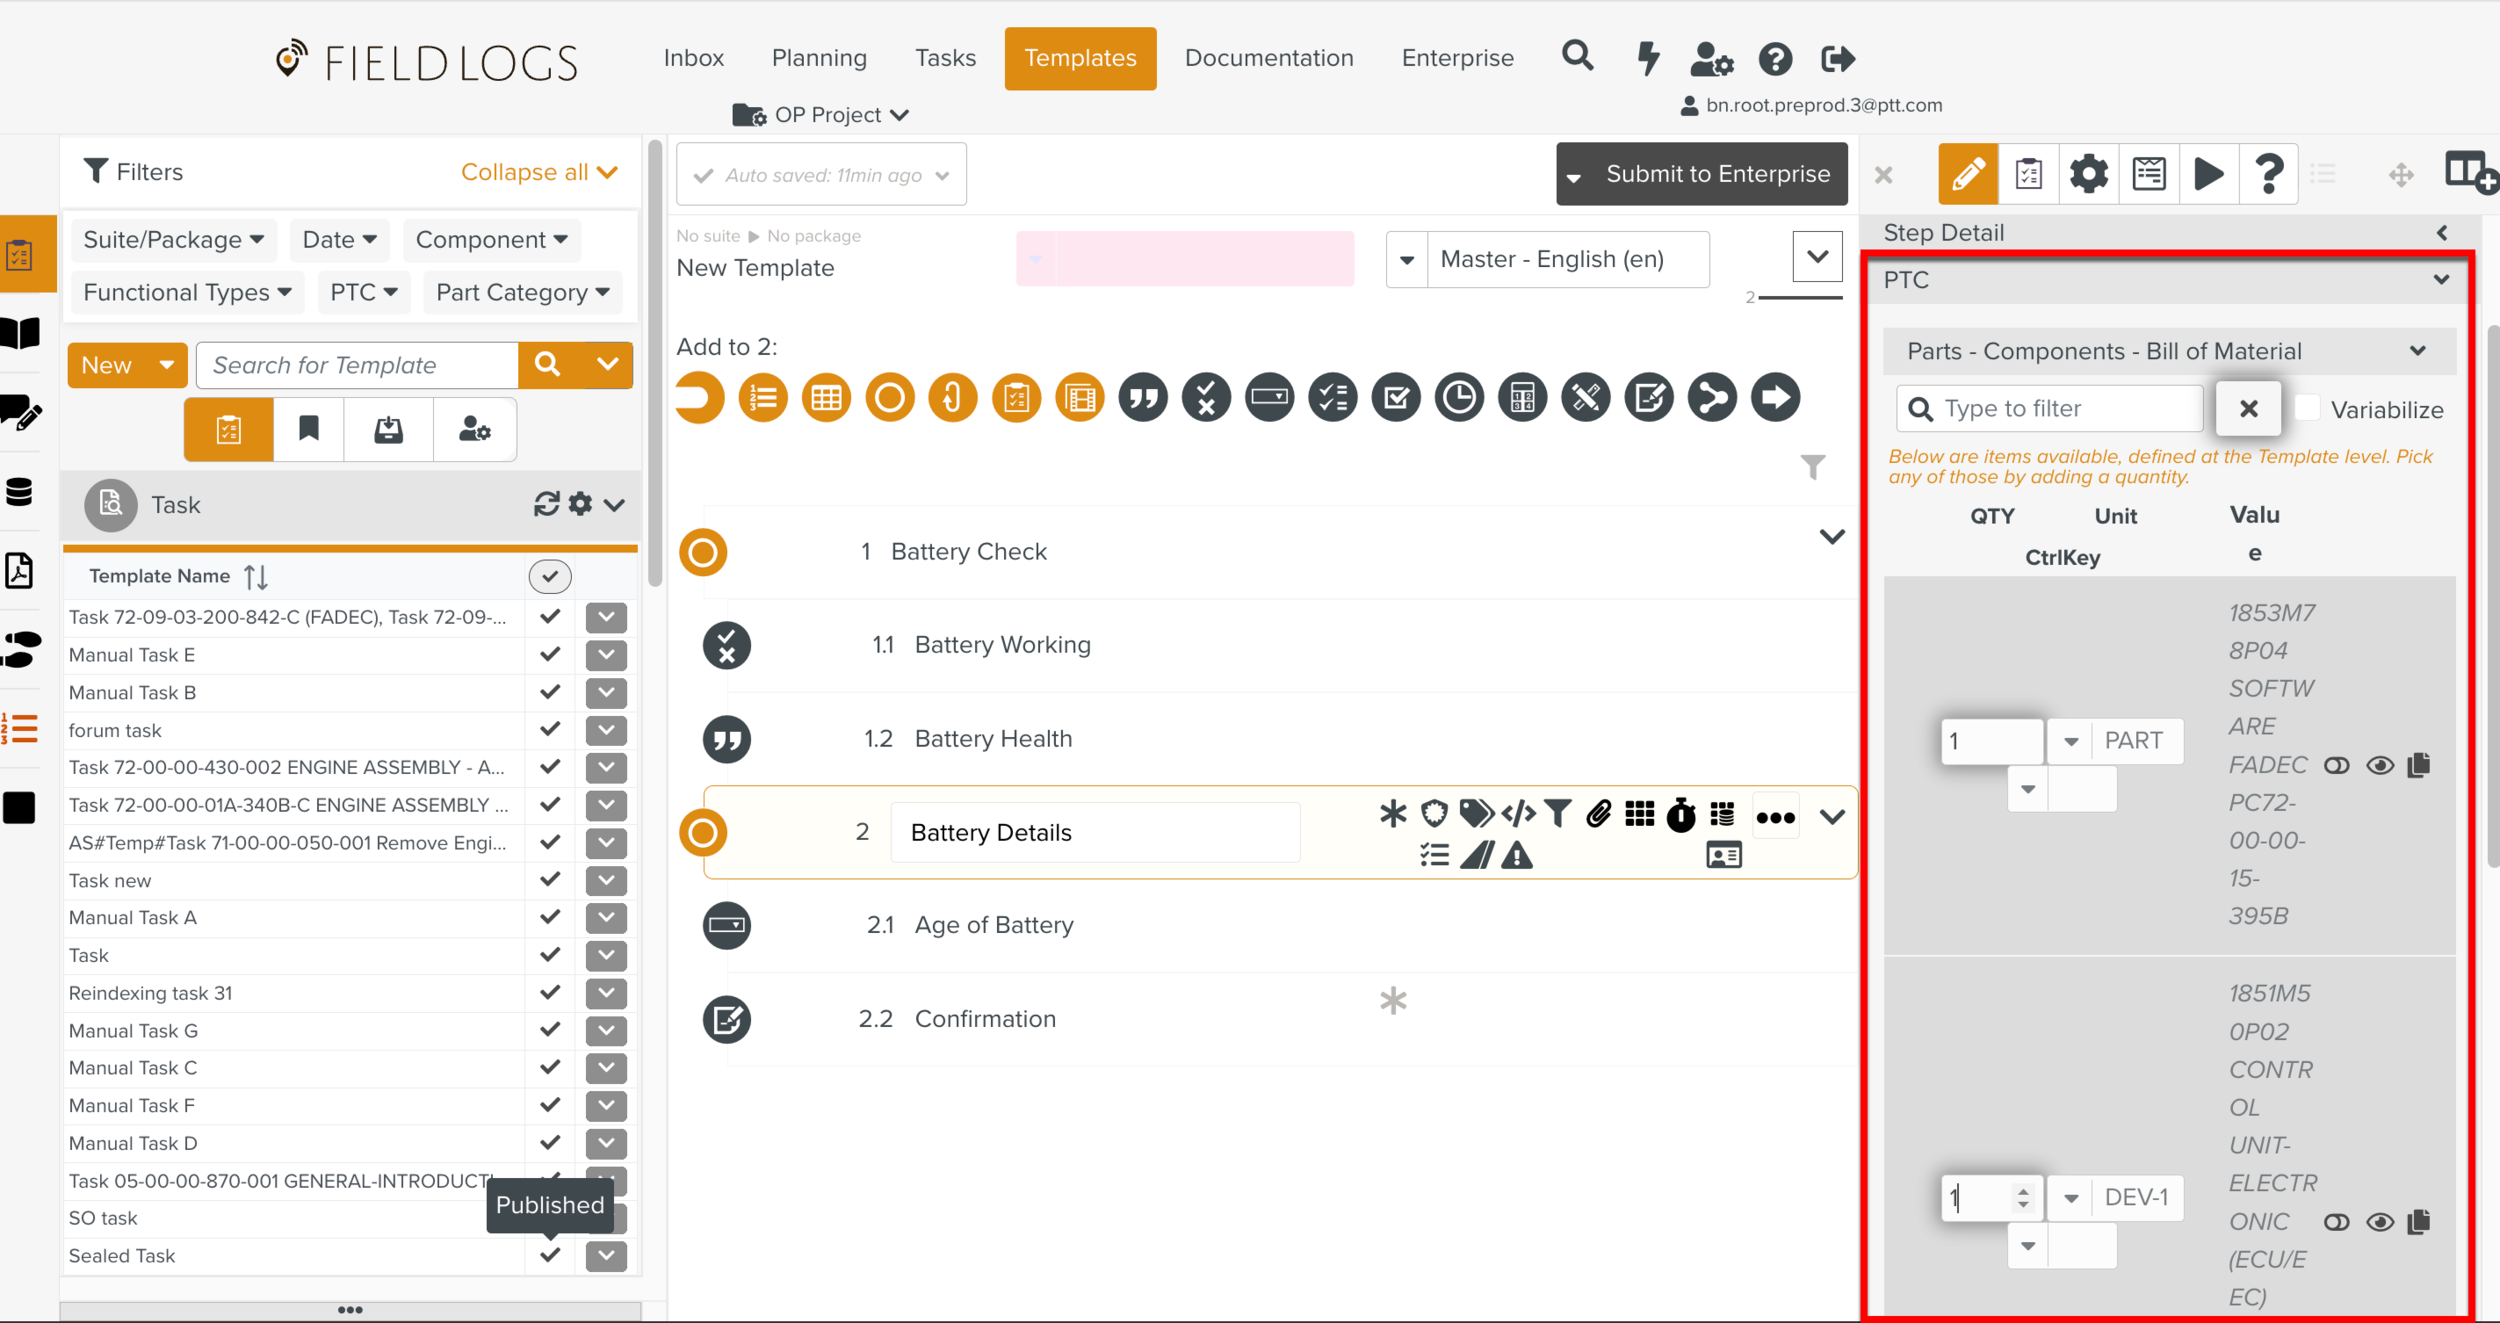Open the filter funnel icon on Battery Details
This screenshot has width=2500, height=1323.
(x=1556, y=814)
